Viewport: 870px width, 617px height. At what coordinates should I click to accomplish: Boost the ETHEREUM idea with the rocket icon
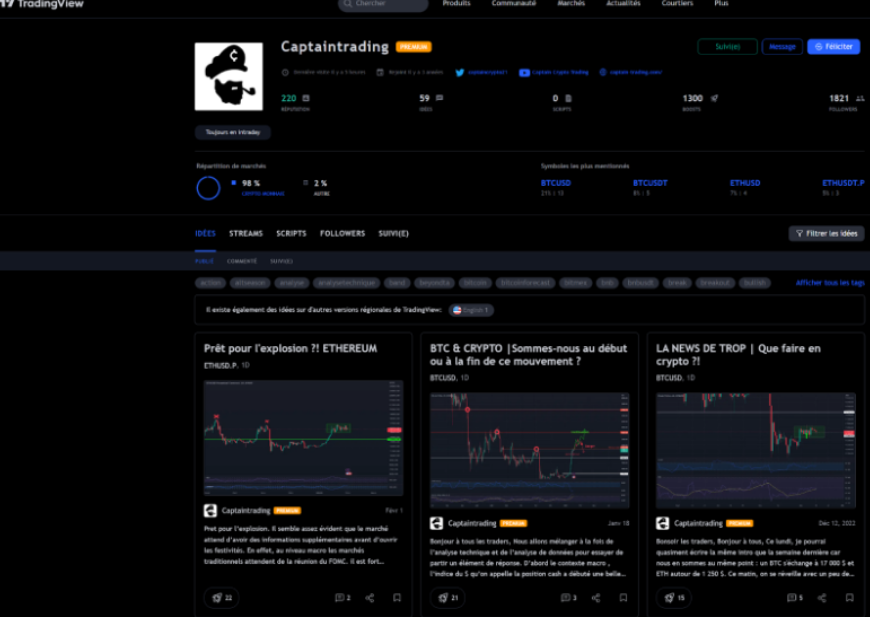(222, 598)
